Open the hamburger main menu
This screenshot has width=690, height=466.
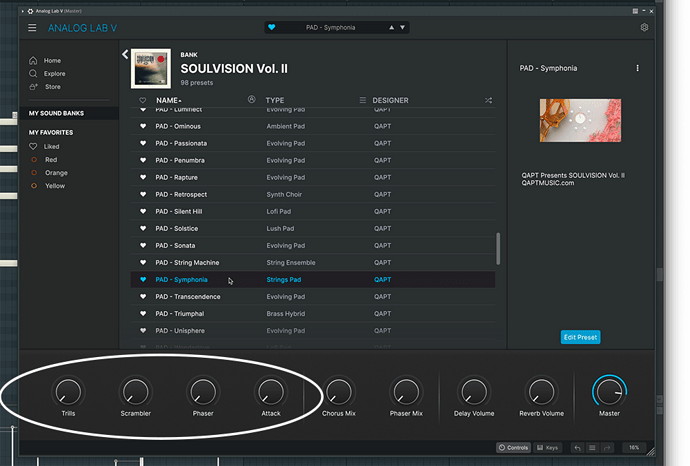coord(32,28)
